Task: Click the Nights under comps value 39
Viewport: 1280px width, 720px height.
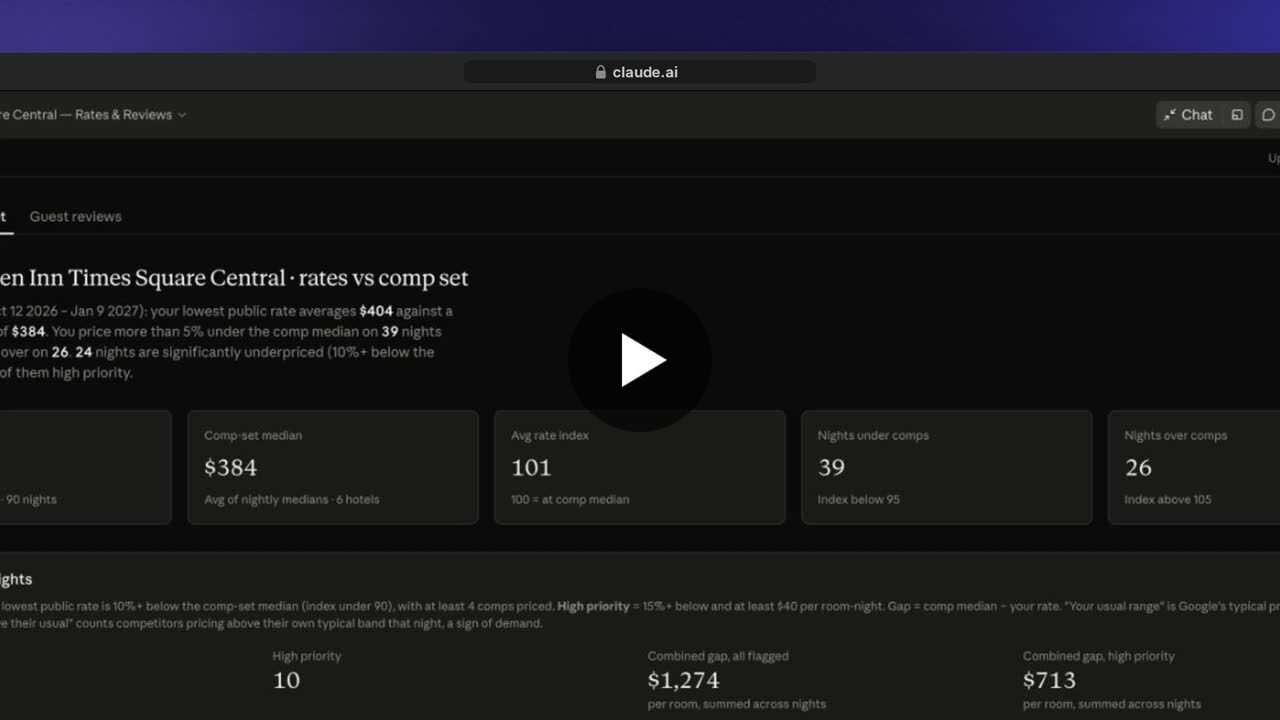Action: point(831,467)
